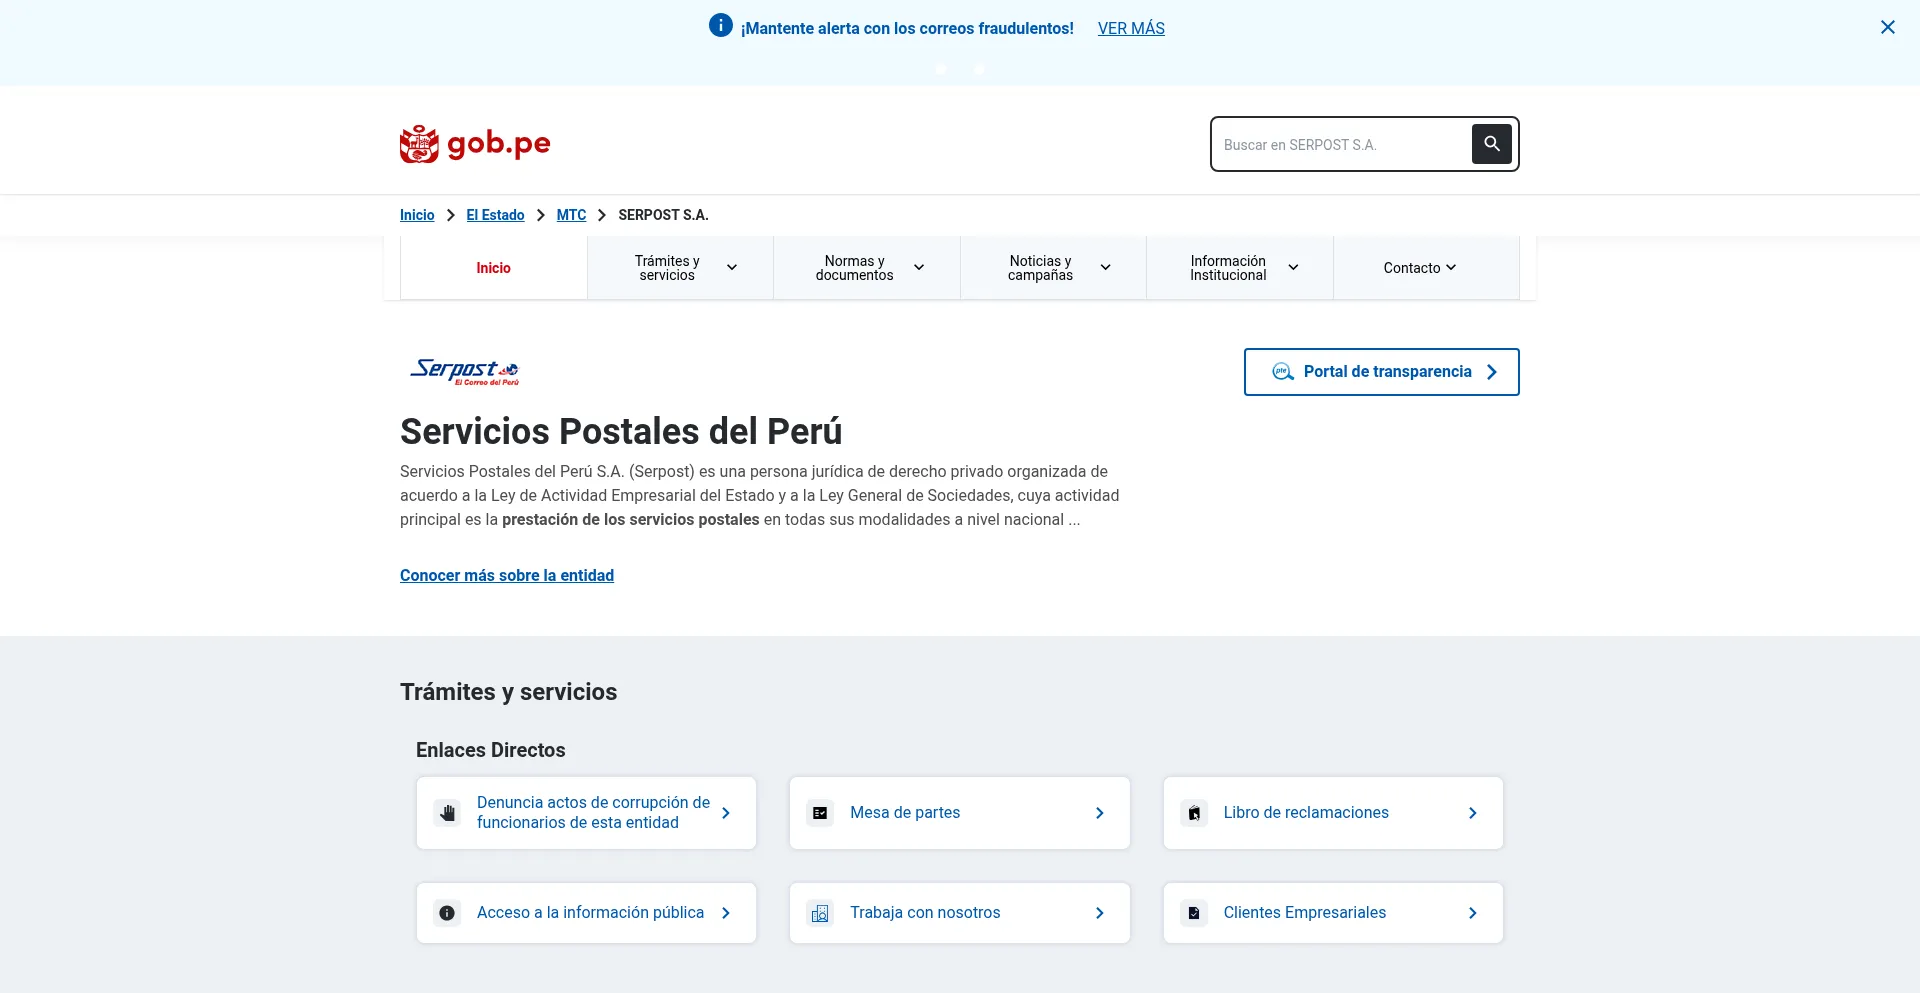Follow the Conocer más sobre la entidad link
The height and width of the screenshot is (993, 1920).
(x=506, y=575)
